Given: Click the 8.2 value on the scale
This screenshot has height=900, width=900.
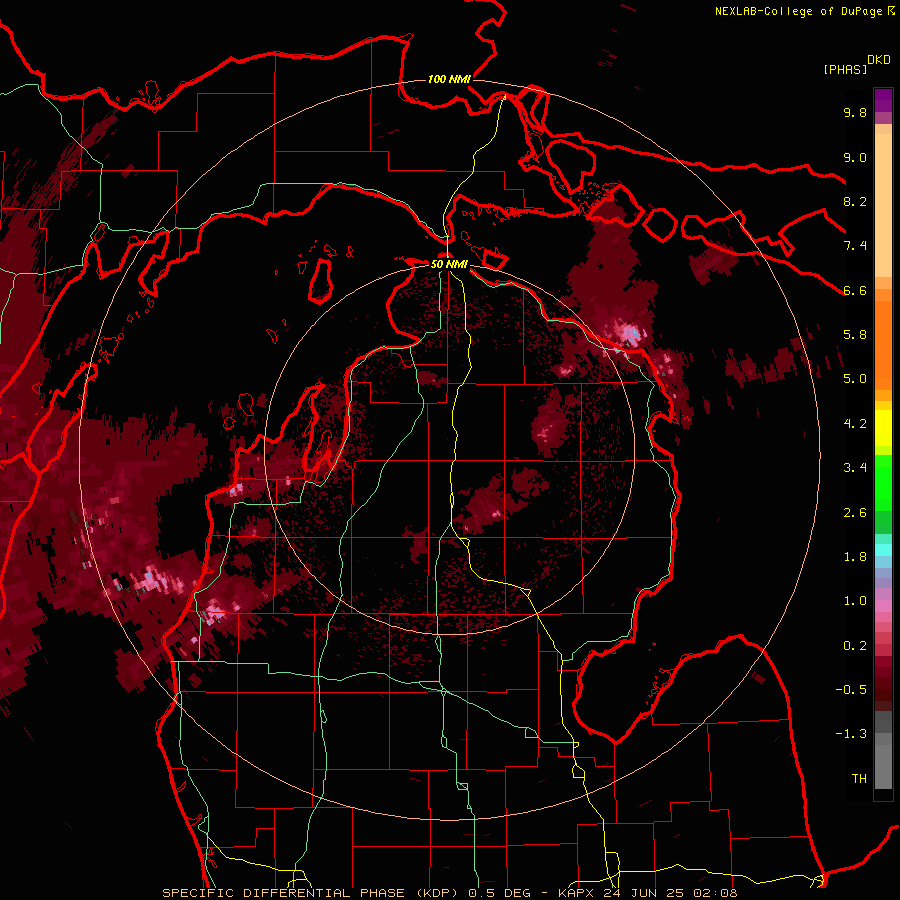Looking at the screenshot, I should (855, 201).
